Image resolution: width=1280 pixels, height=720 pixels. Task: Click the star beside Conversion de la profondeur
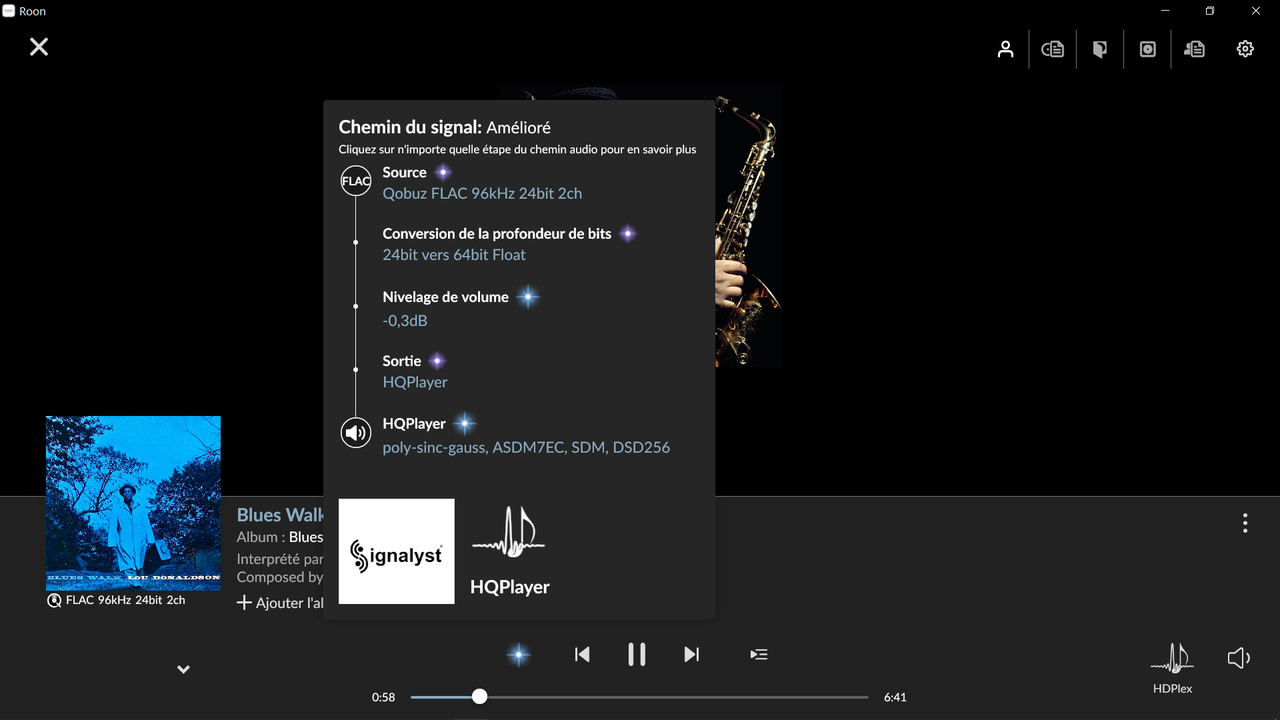[x=627, y=233]
